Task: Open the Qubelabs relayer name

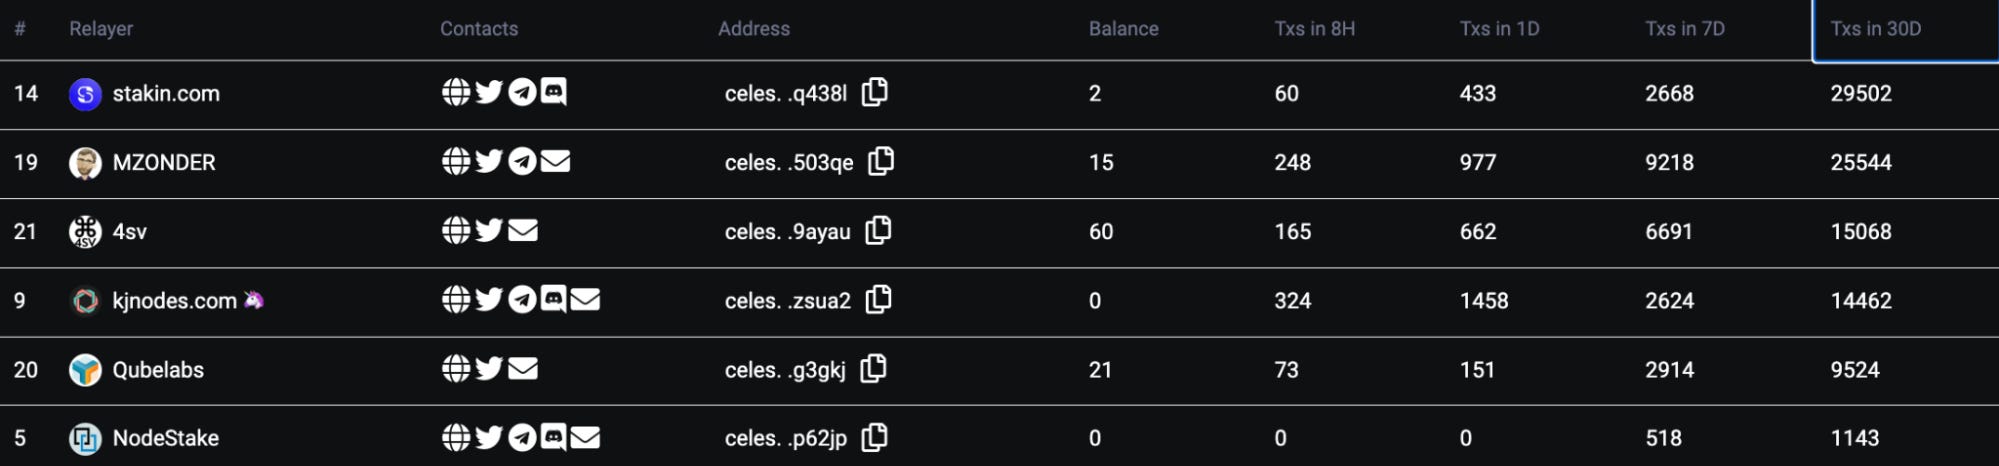Action: (158, 370)
